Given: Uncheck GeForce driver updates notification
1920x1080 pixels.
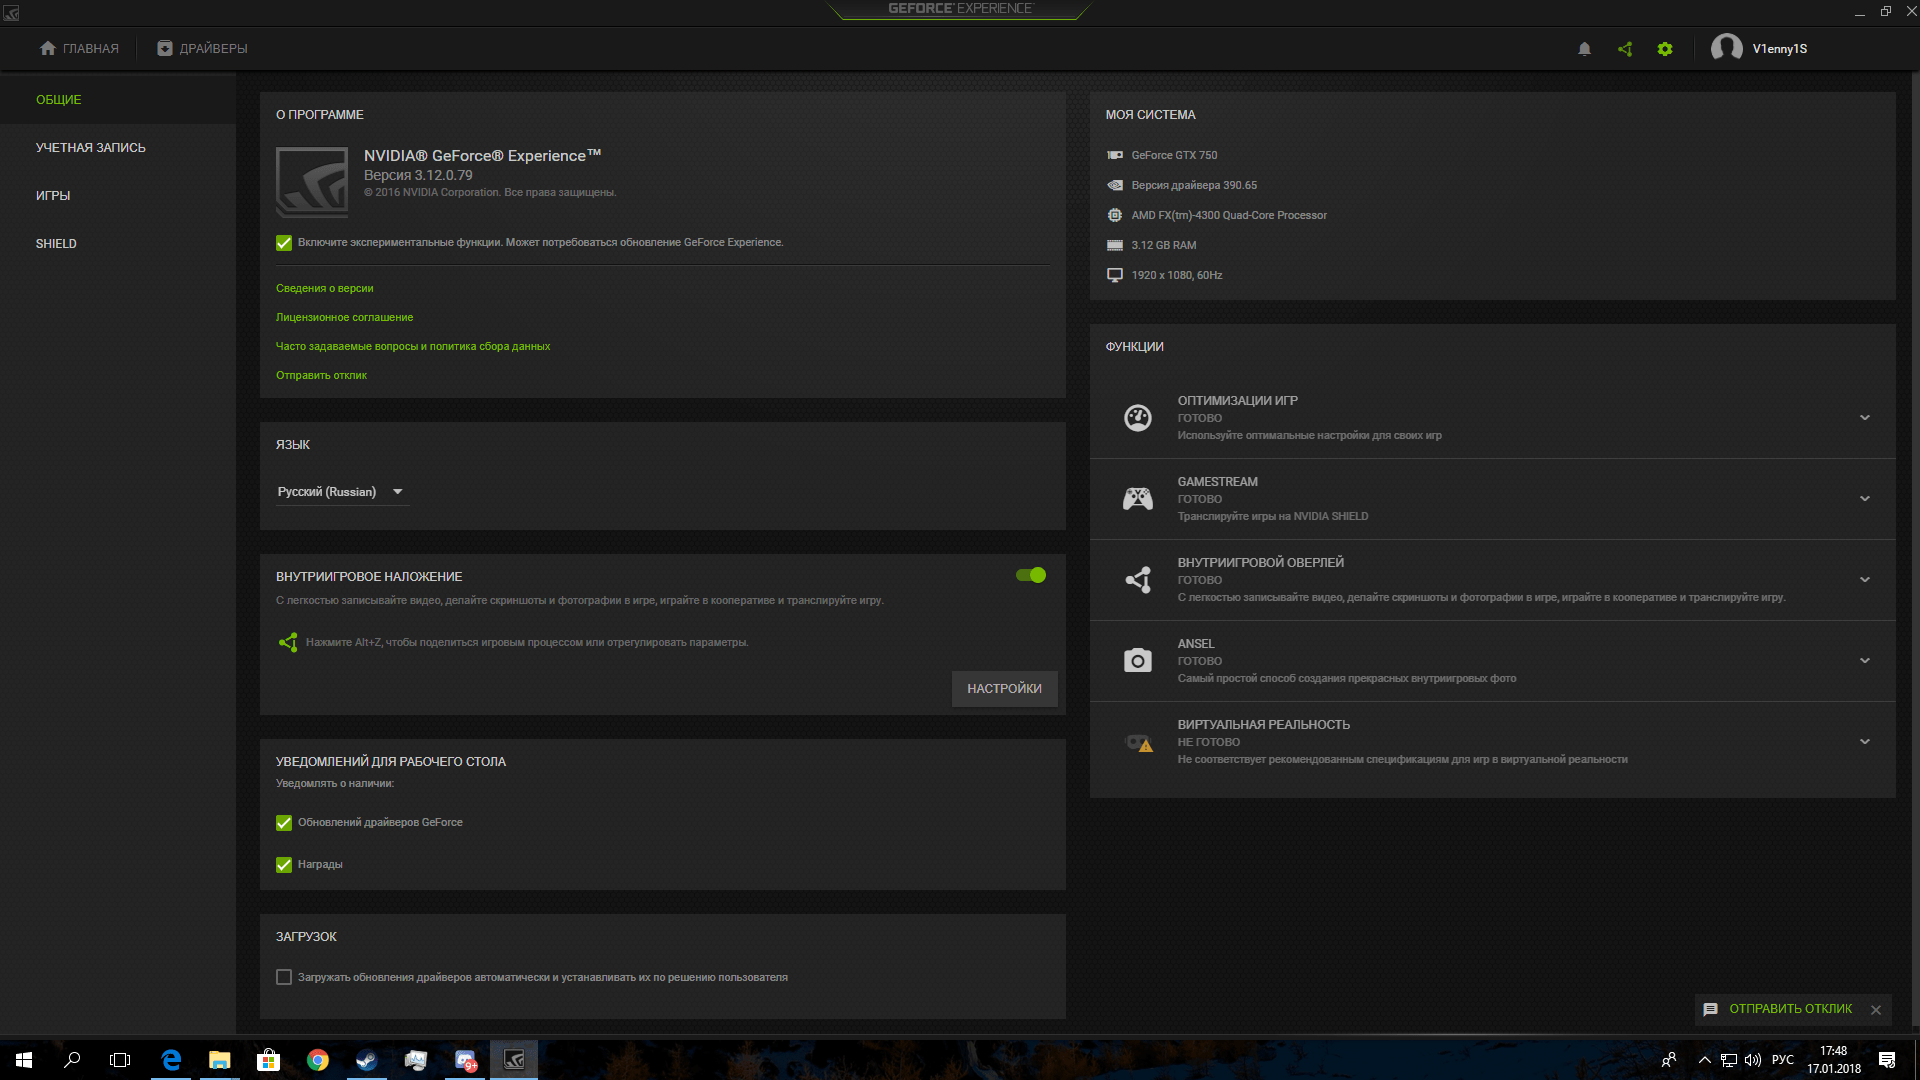Looking at the screenshot, I should click(x=284, y=823).
